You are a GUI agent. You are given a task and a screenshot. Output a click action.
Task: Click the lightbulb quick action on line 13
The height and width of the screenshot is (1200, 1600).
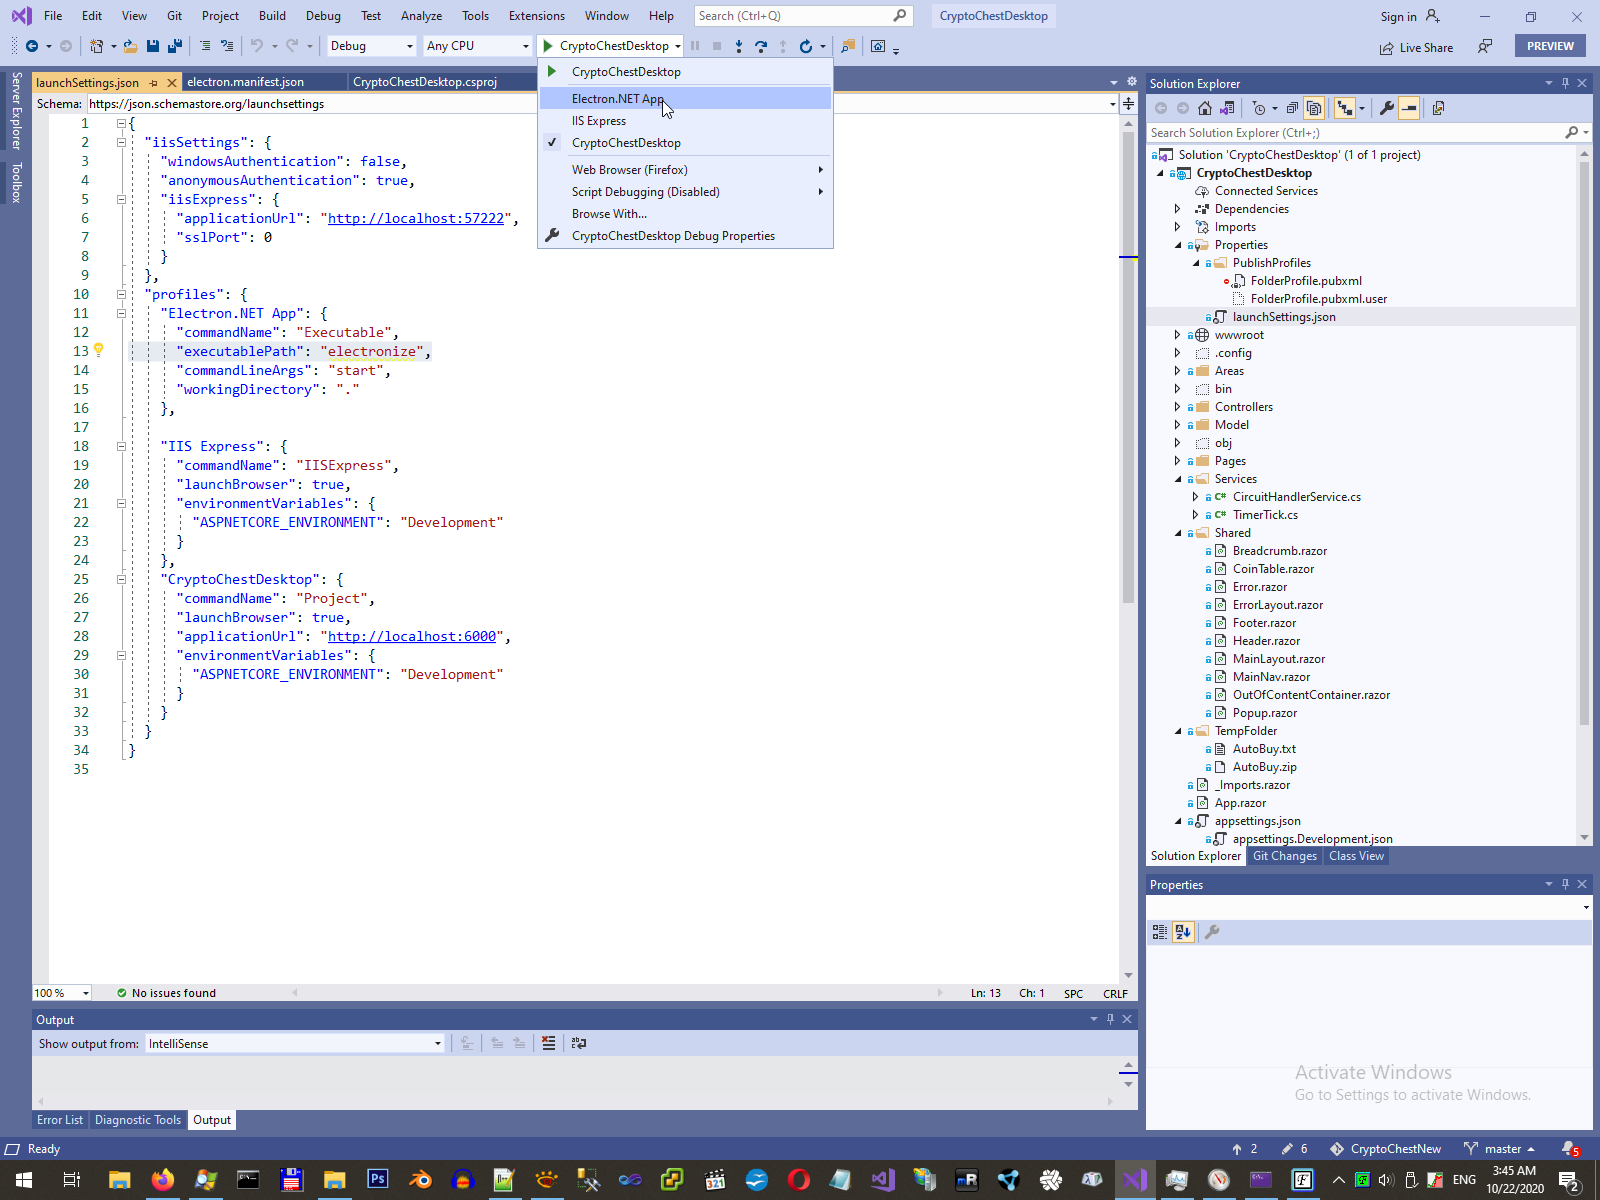(99, 350)
